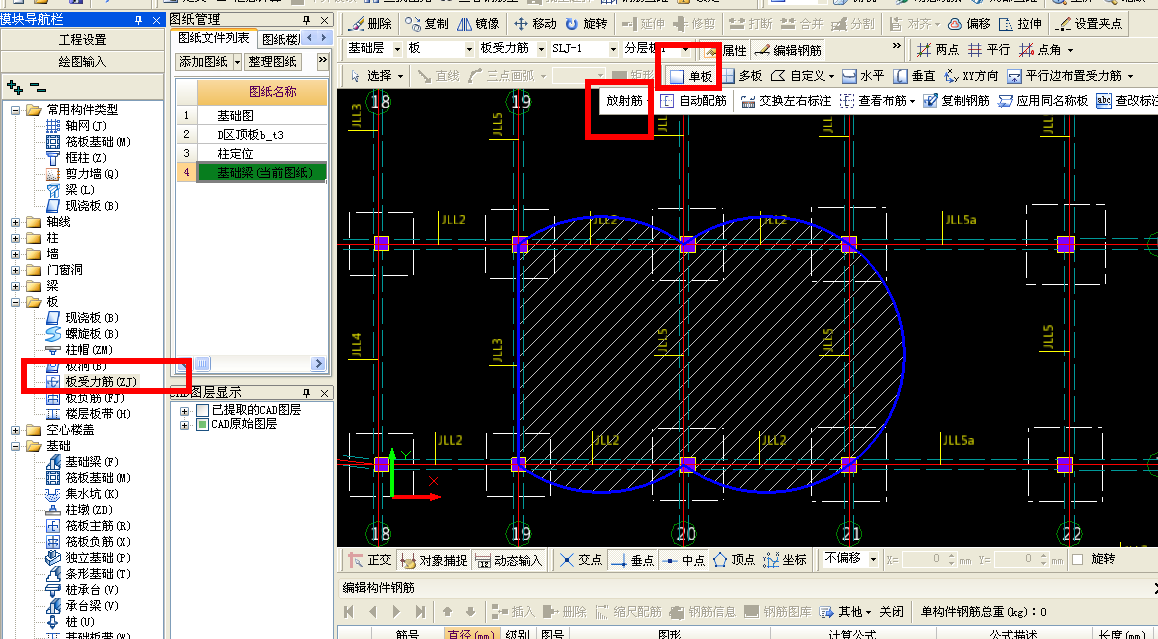Select 现浇板(B) under 板 folder
The width and height of the screenshot is (1158, 639).
[83, 318]
